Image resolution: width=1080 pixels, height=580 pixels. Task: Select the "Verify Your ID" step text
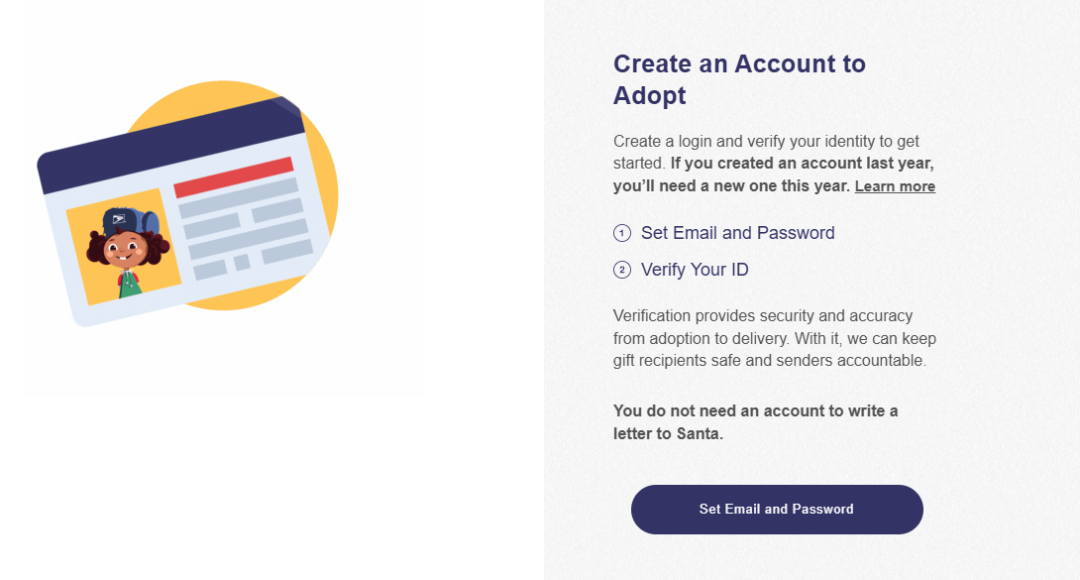point(694,270)
